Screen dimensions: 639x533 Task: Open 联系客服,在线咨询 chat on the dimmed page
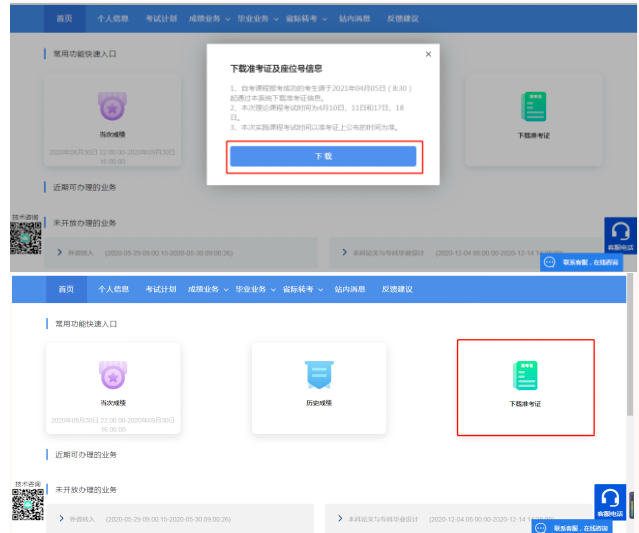tap(582, 262)
